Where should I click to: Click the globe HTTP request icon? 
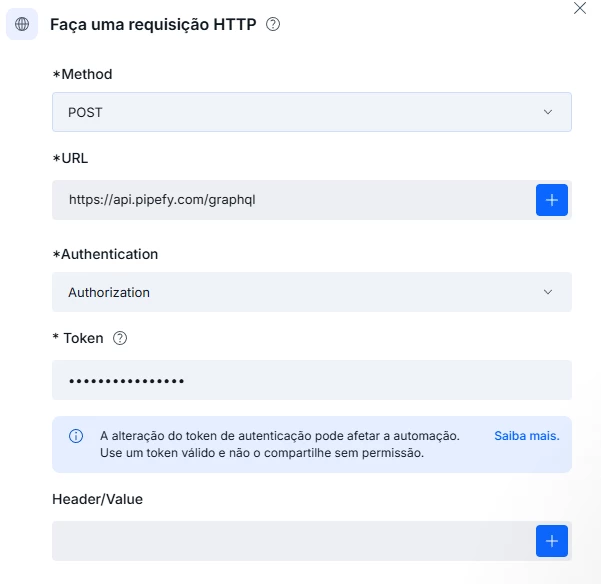[x=22, y=24]
